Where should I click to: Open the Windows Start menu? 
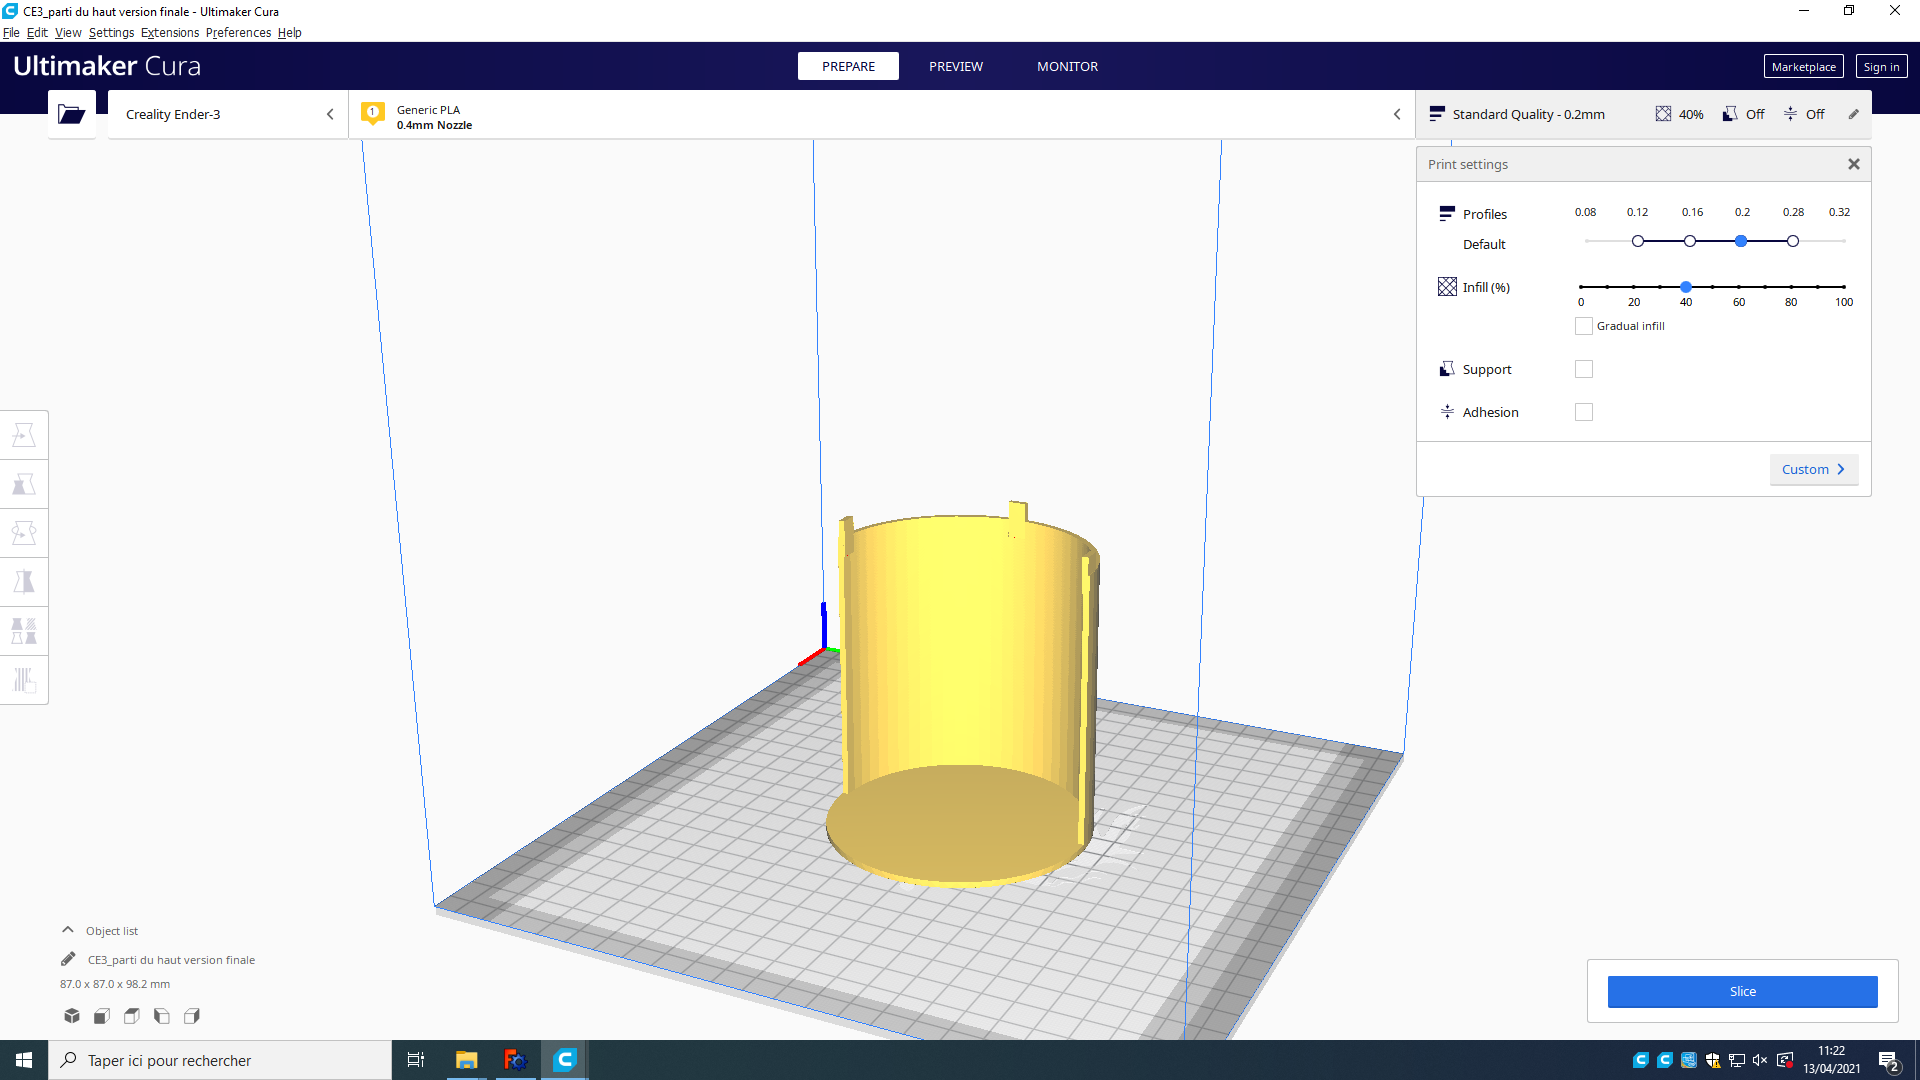click(x=24, y=1060)
